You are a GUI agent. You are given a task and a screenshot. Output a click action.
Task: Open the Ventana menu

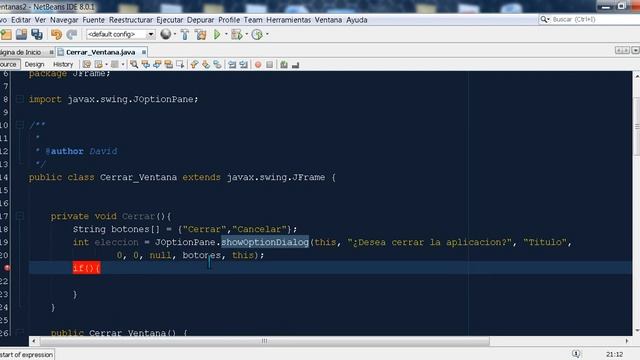328,20
